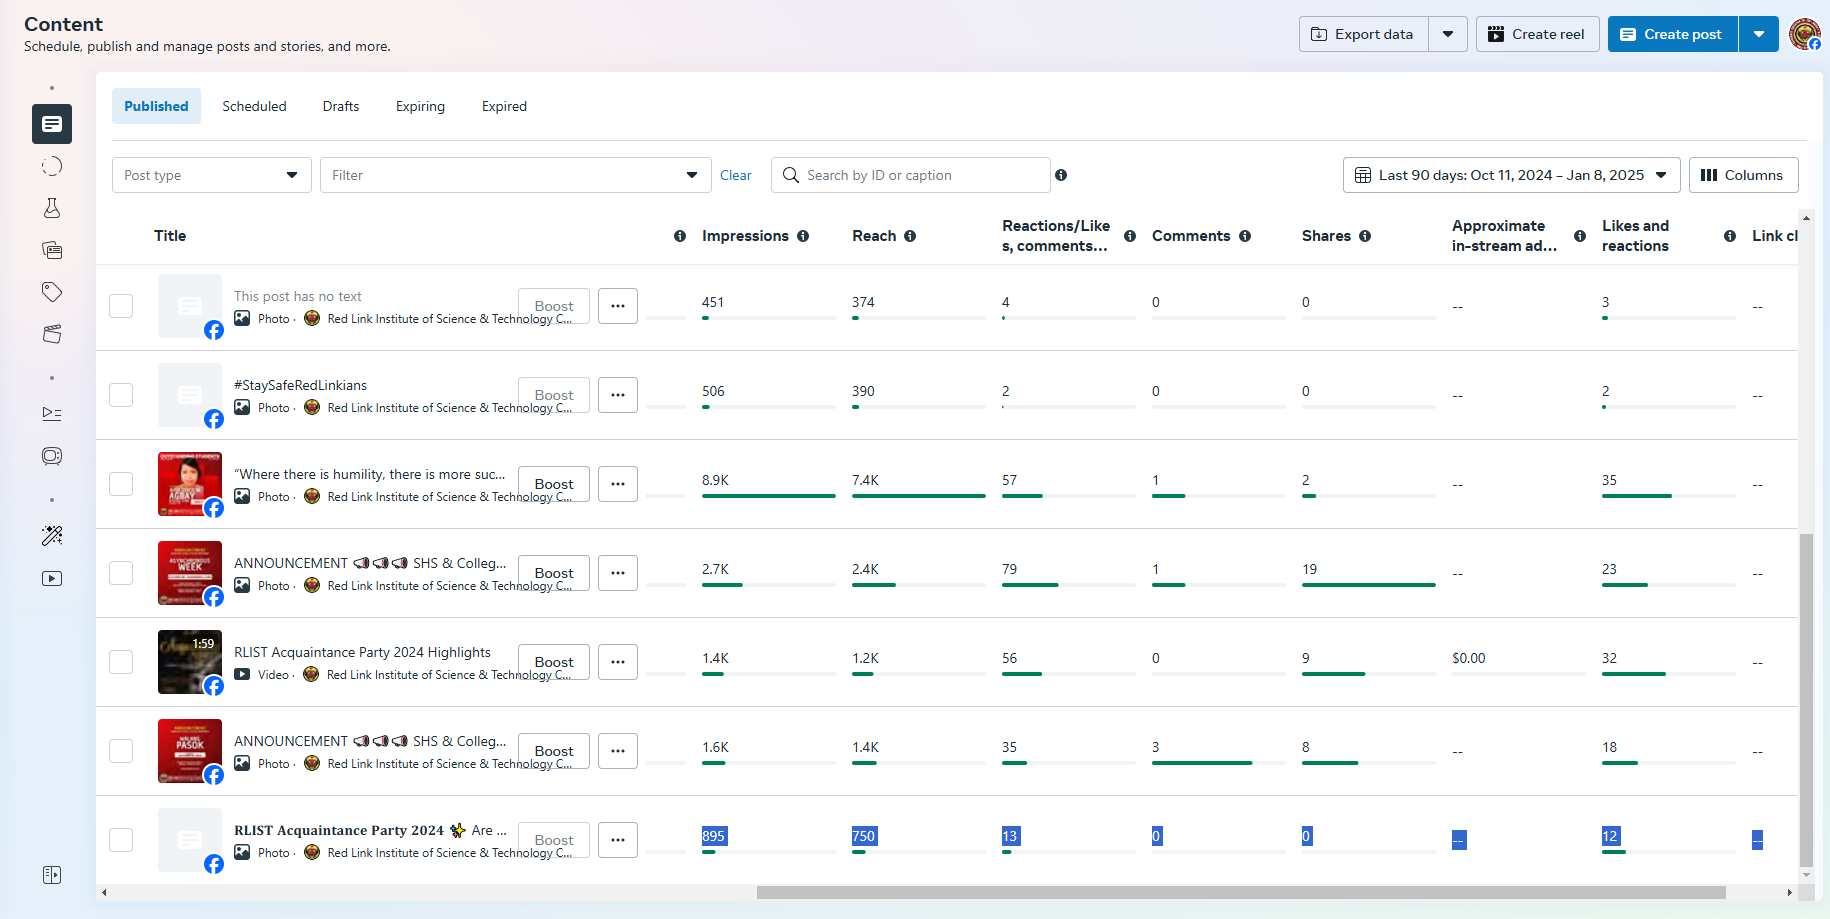Click the info icon next to Impressions
The image size is (1830, 919).
click(x=803, y=236)
